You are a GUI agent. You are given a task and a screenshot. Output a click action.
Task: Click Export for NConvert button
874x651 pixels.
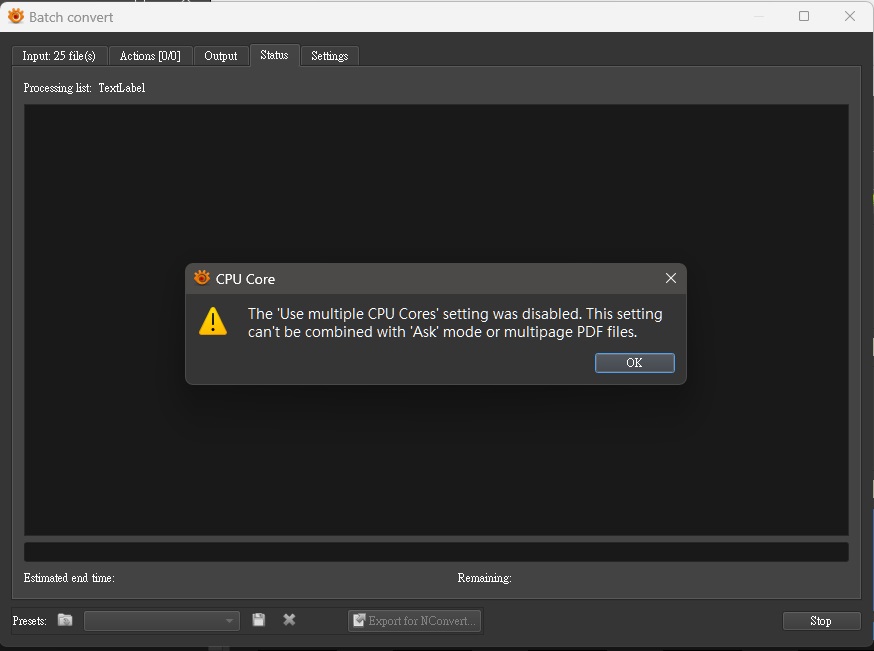(x=415, y=620)
